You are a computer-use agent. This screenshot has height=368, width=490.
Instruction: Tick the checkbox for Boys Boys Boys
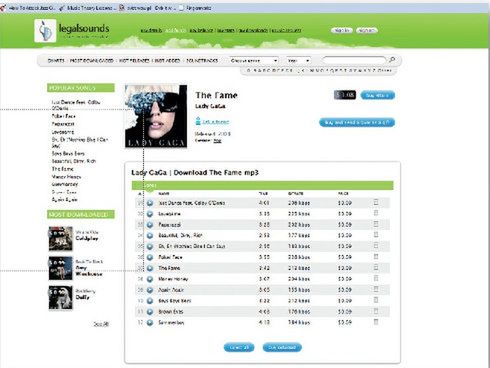[x=376, y=300]
